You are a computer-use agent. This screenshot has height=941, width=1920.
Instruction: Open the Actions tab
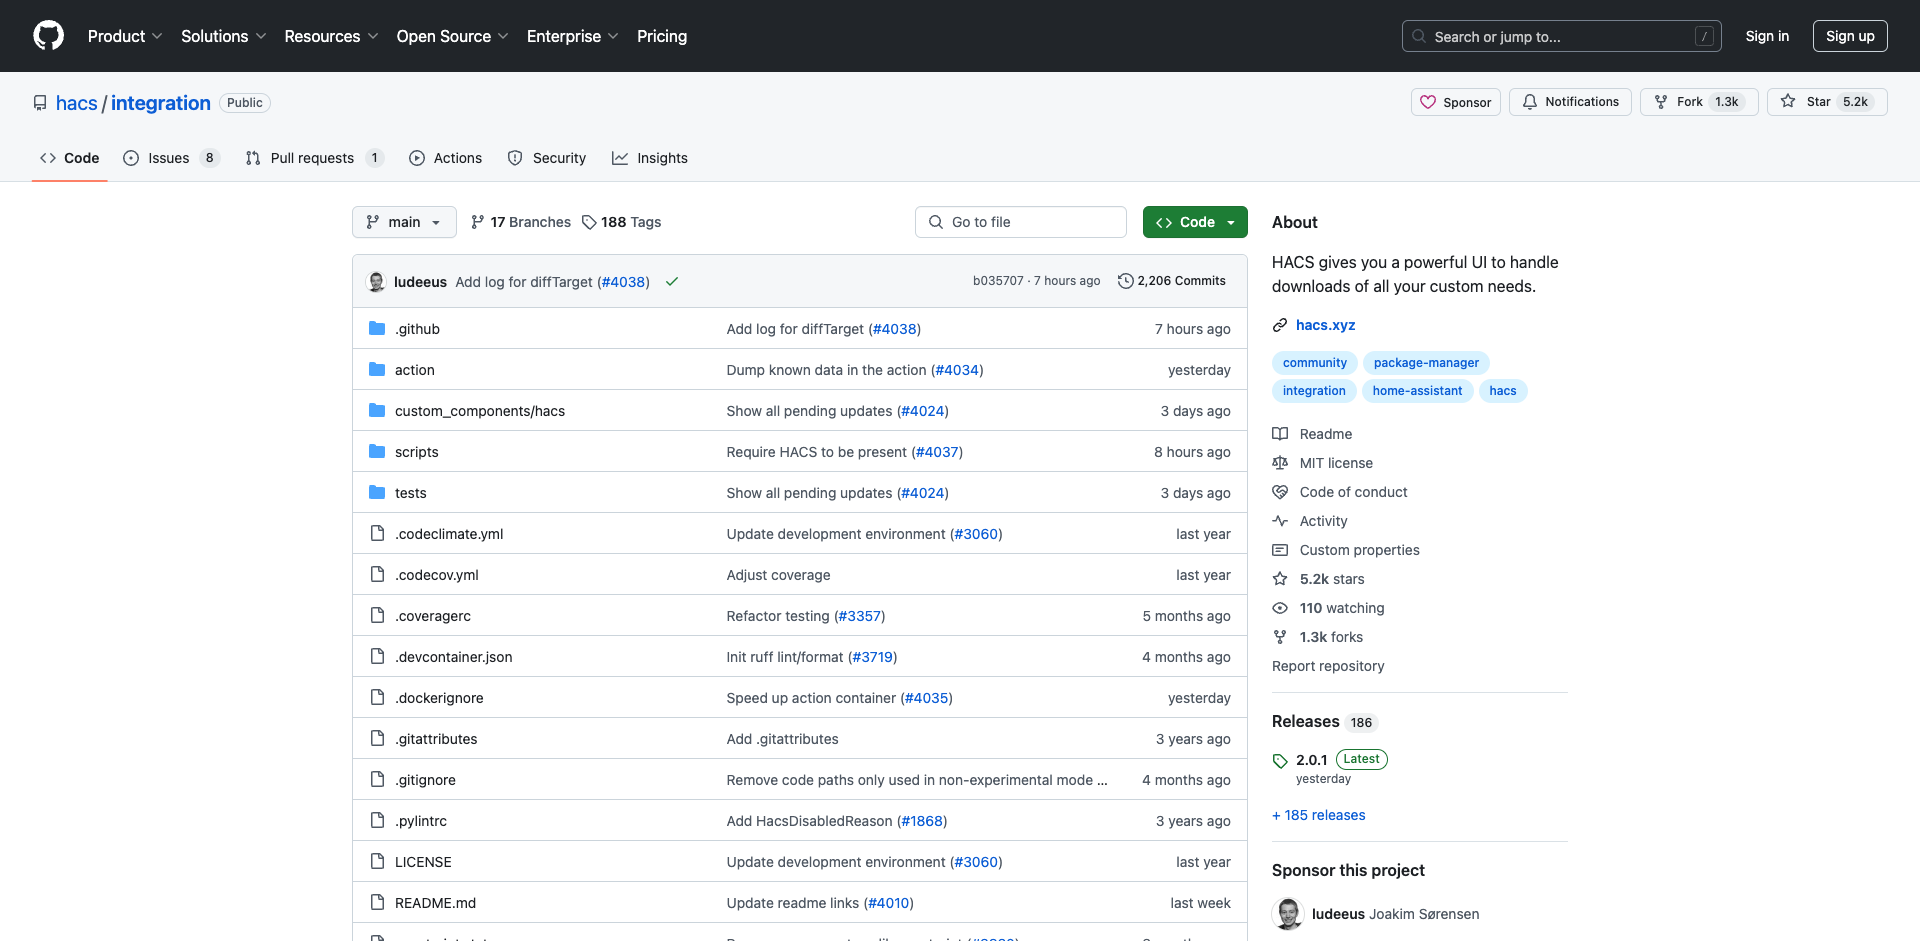coord(446,158)
